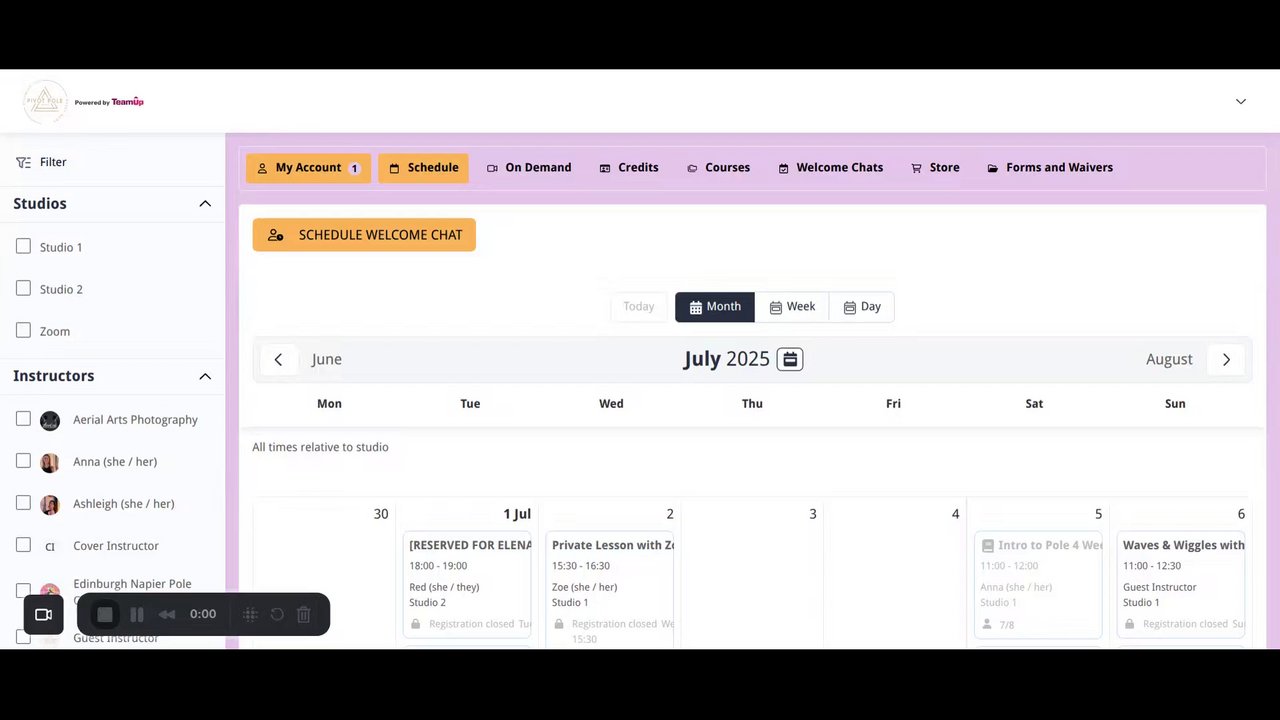1280x720 pixels.
Task: Click the June month label
Action: [327, 360]
